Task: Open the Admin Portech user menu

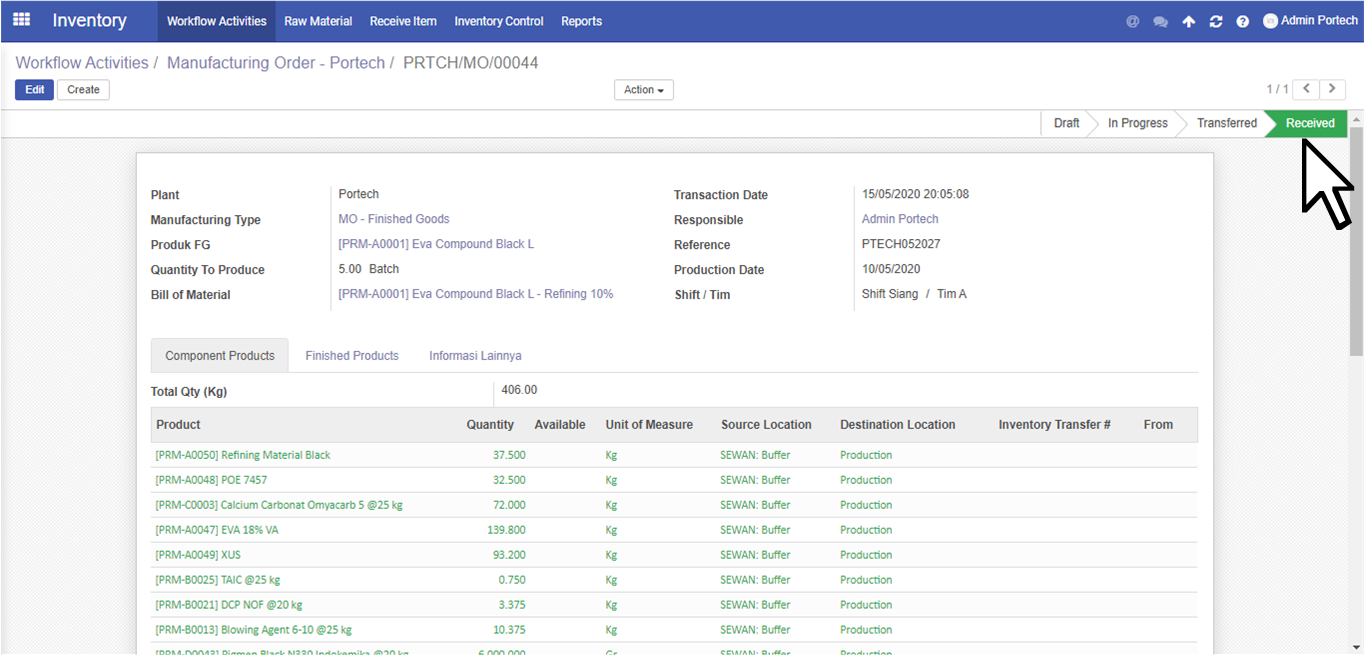Action: [x=1310, y=21]
